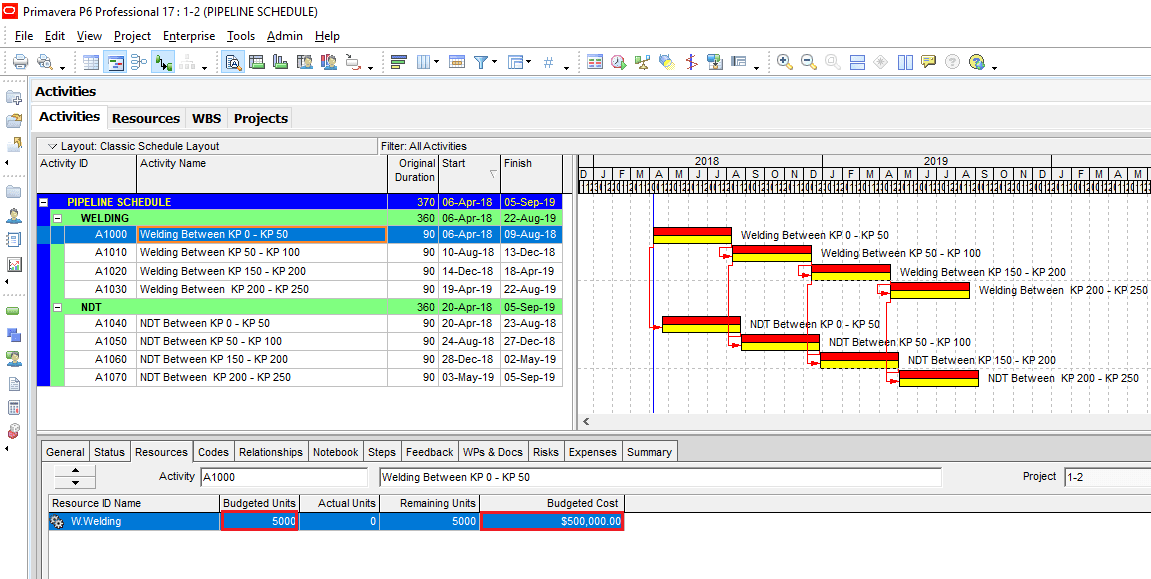
Task: Open the WPs & Docs details tab
Action: coord(493,452)
